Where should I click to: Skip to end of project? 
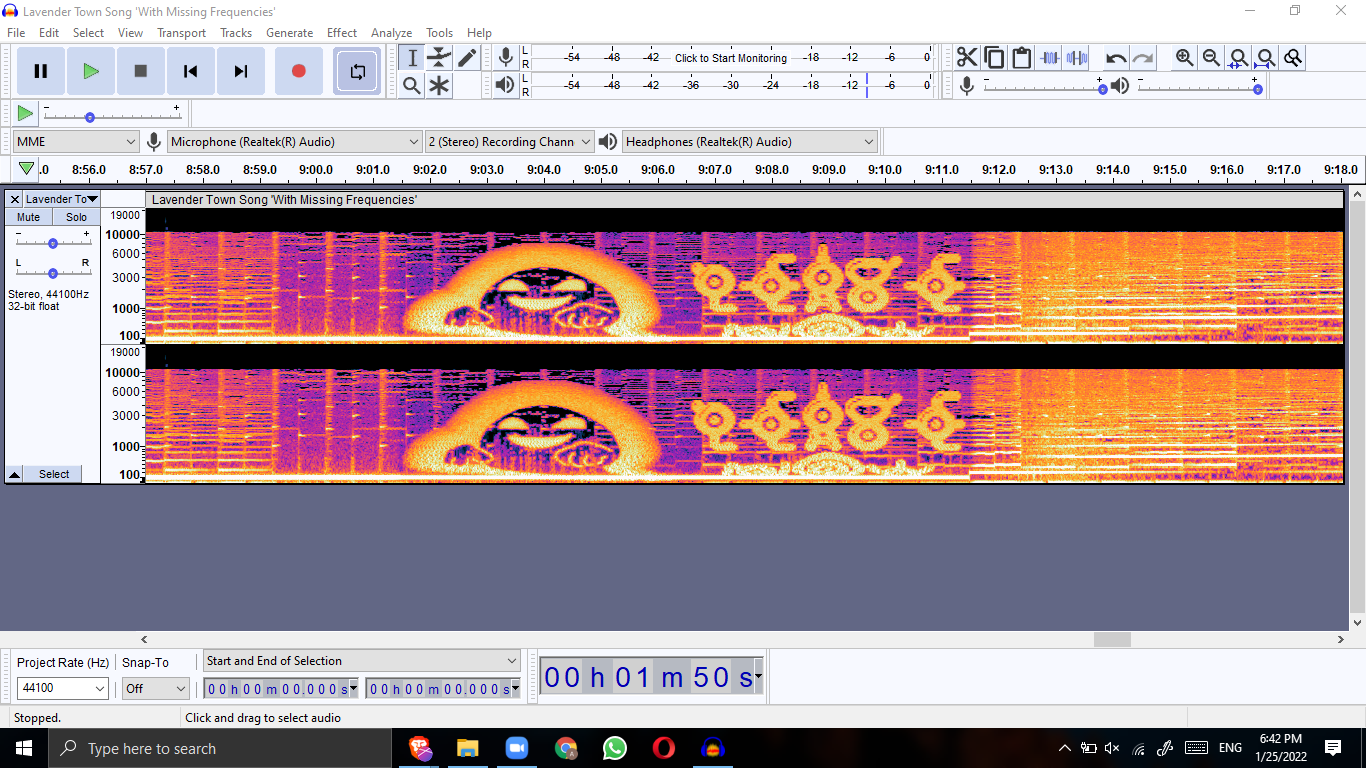pos(240,71)
